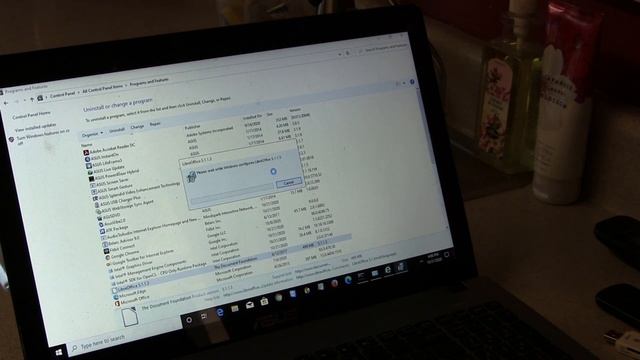Select ASUS Splendid Video Enhancement Technology row
Image resolution: width=640 pixels, height=360 pixels.
pos(137,191)
